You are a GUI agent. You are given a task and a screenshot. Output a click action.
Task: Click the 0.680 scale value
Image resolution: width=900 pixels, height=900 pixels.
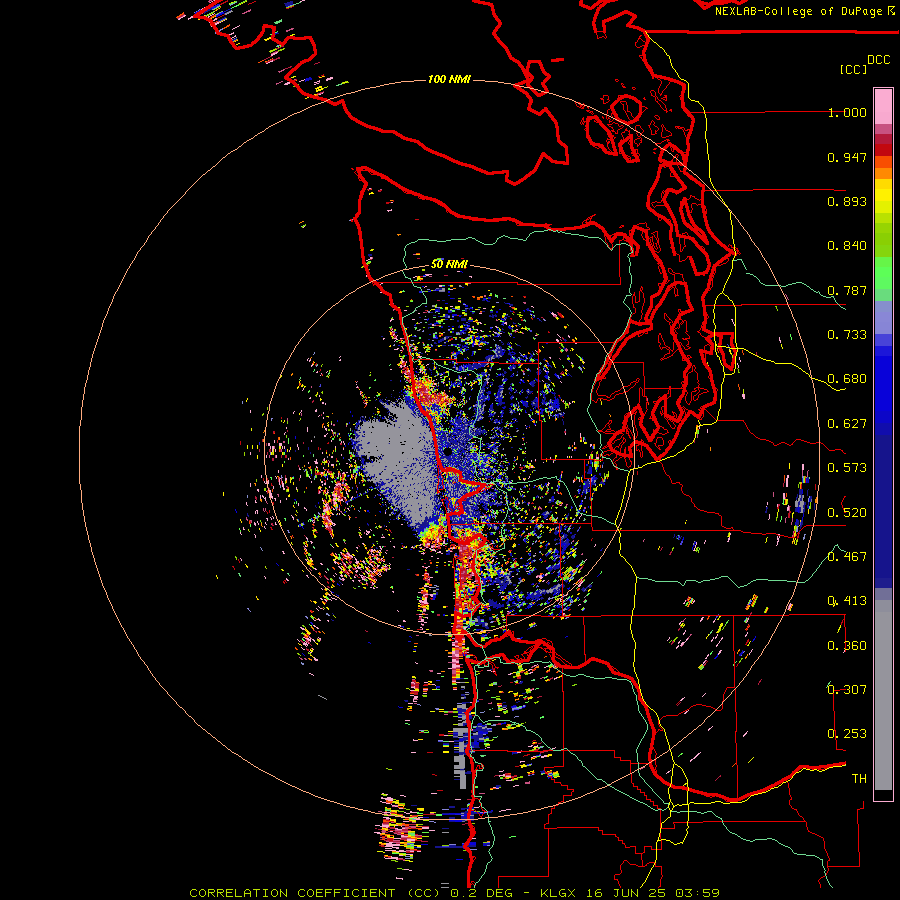(847, 379)
